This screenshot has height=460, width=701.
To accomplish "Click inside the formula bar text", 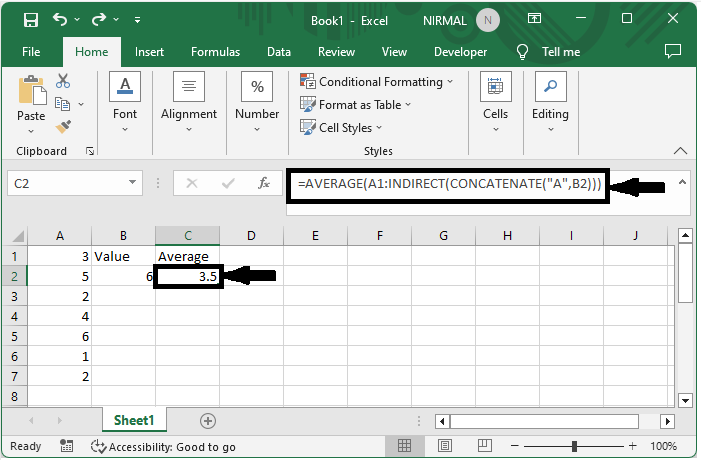I will coord(449,184).
